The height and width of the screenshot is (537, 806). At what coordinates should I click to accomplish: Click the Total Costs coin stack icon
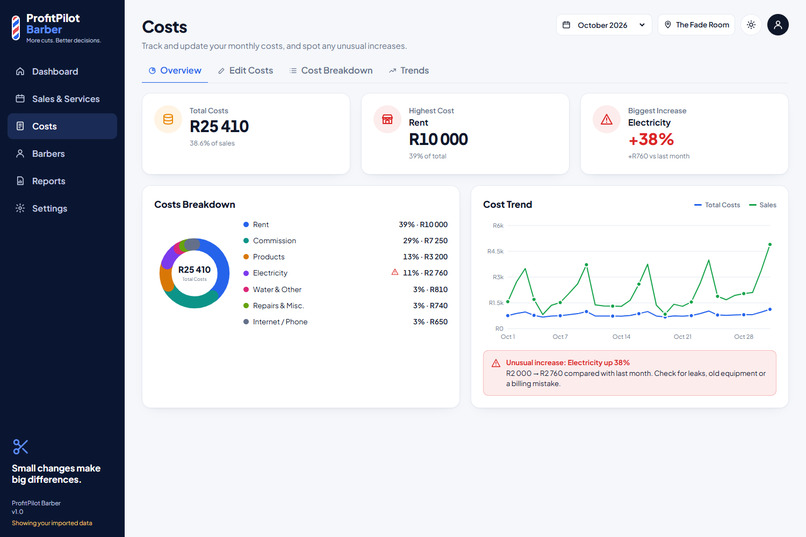(x=168, y=119)
